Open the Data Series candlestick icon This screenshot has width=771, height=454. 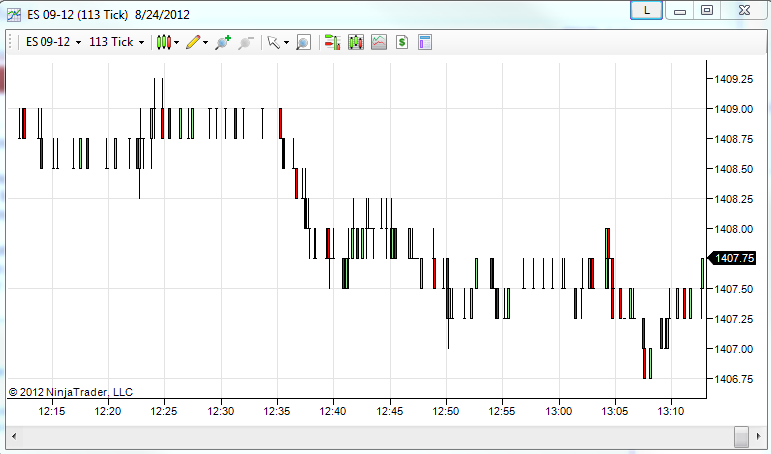356,42
